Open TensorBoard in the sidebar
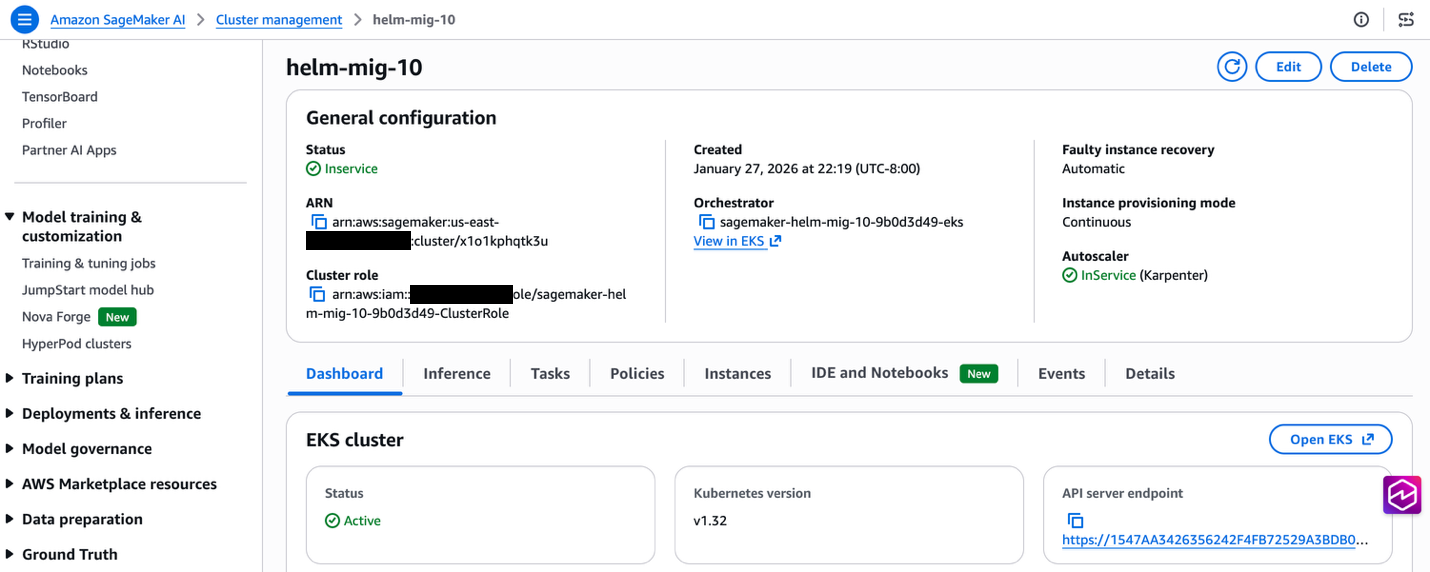The image size is (1430, 572). pyautogui.click(x=60, y=97)
